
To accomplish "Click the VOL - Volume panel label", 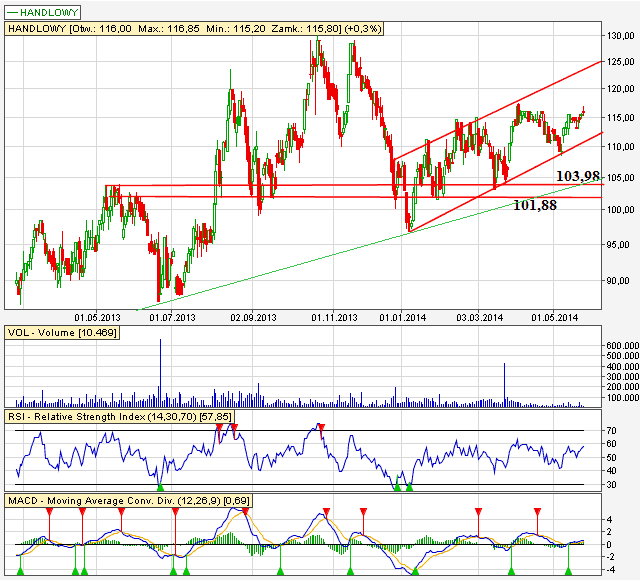I will click(x=62, y=332).
